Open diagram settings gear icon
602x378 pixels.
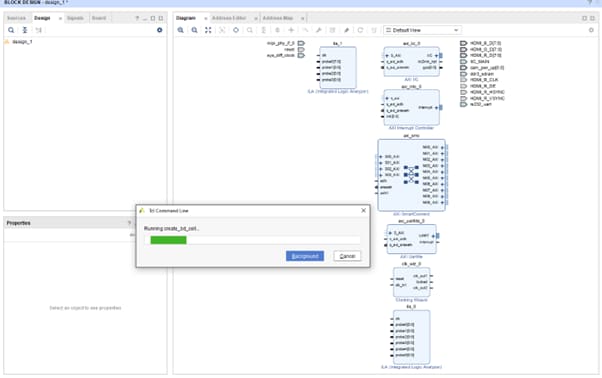[x=591, y=30]
